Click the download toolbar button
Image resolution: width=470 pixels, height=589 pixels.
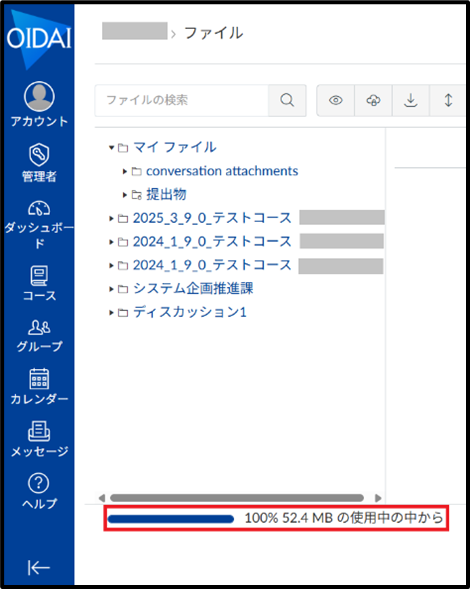pos(411,100)
